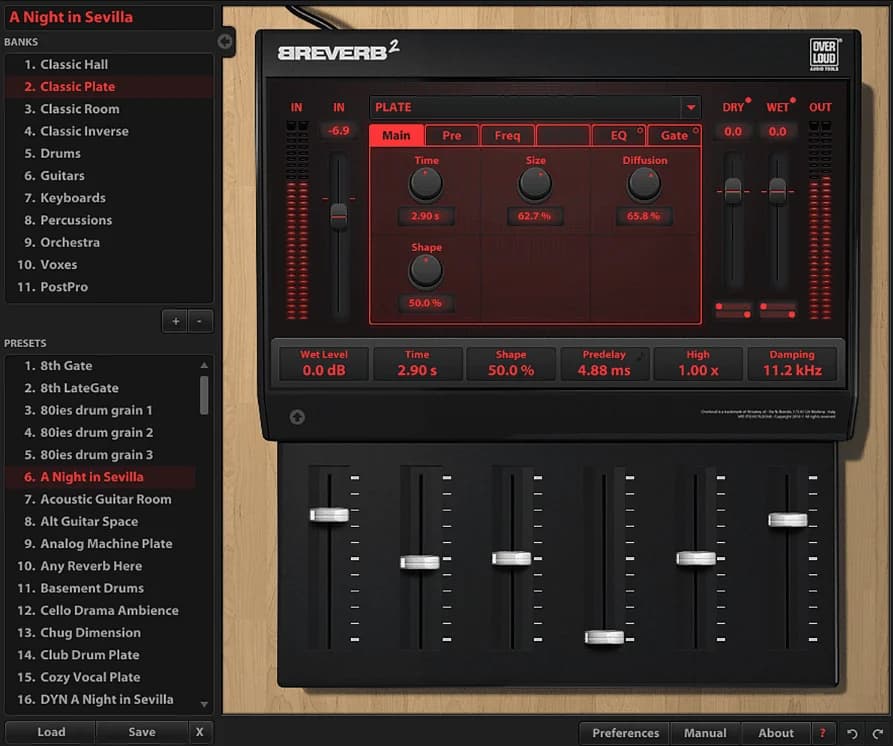Click the Load button
Screen dimensions: 893x746
[49, 733]
